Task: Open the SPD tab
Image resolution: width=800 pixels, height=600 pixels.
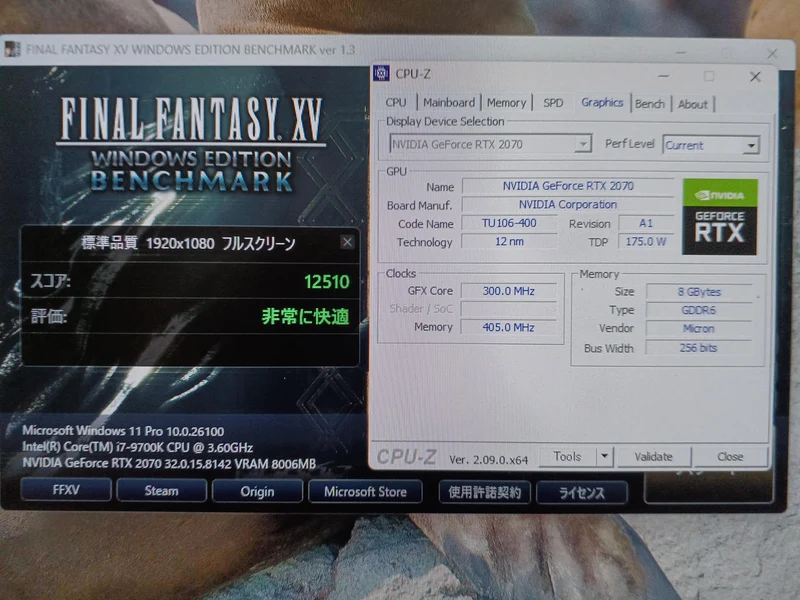Action: [x=553, y=103]
